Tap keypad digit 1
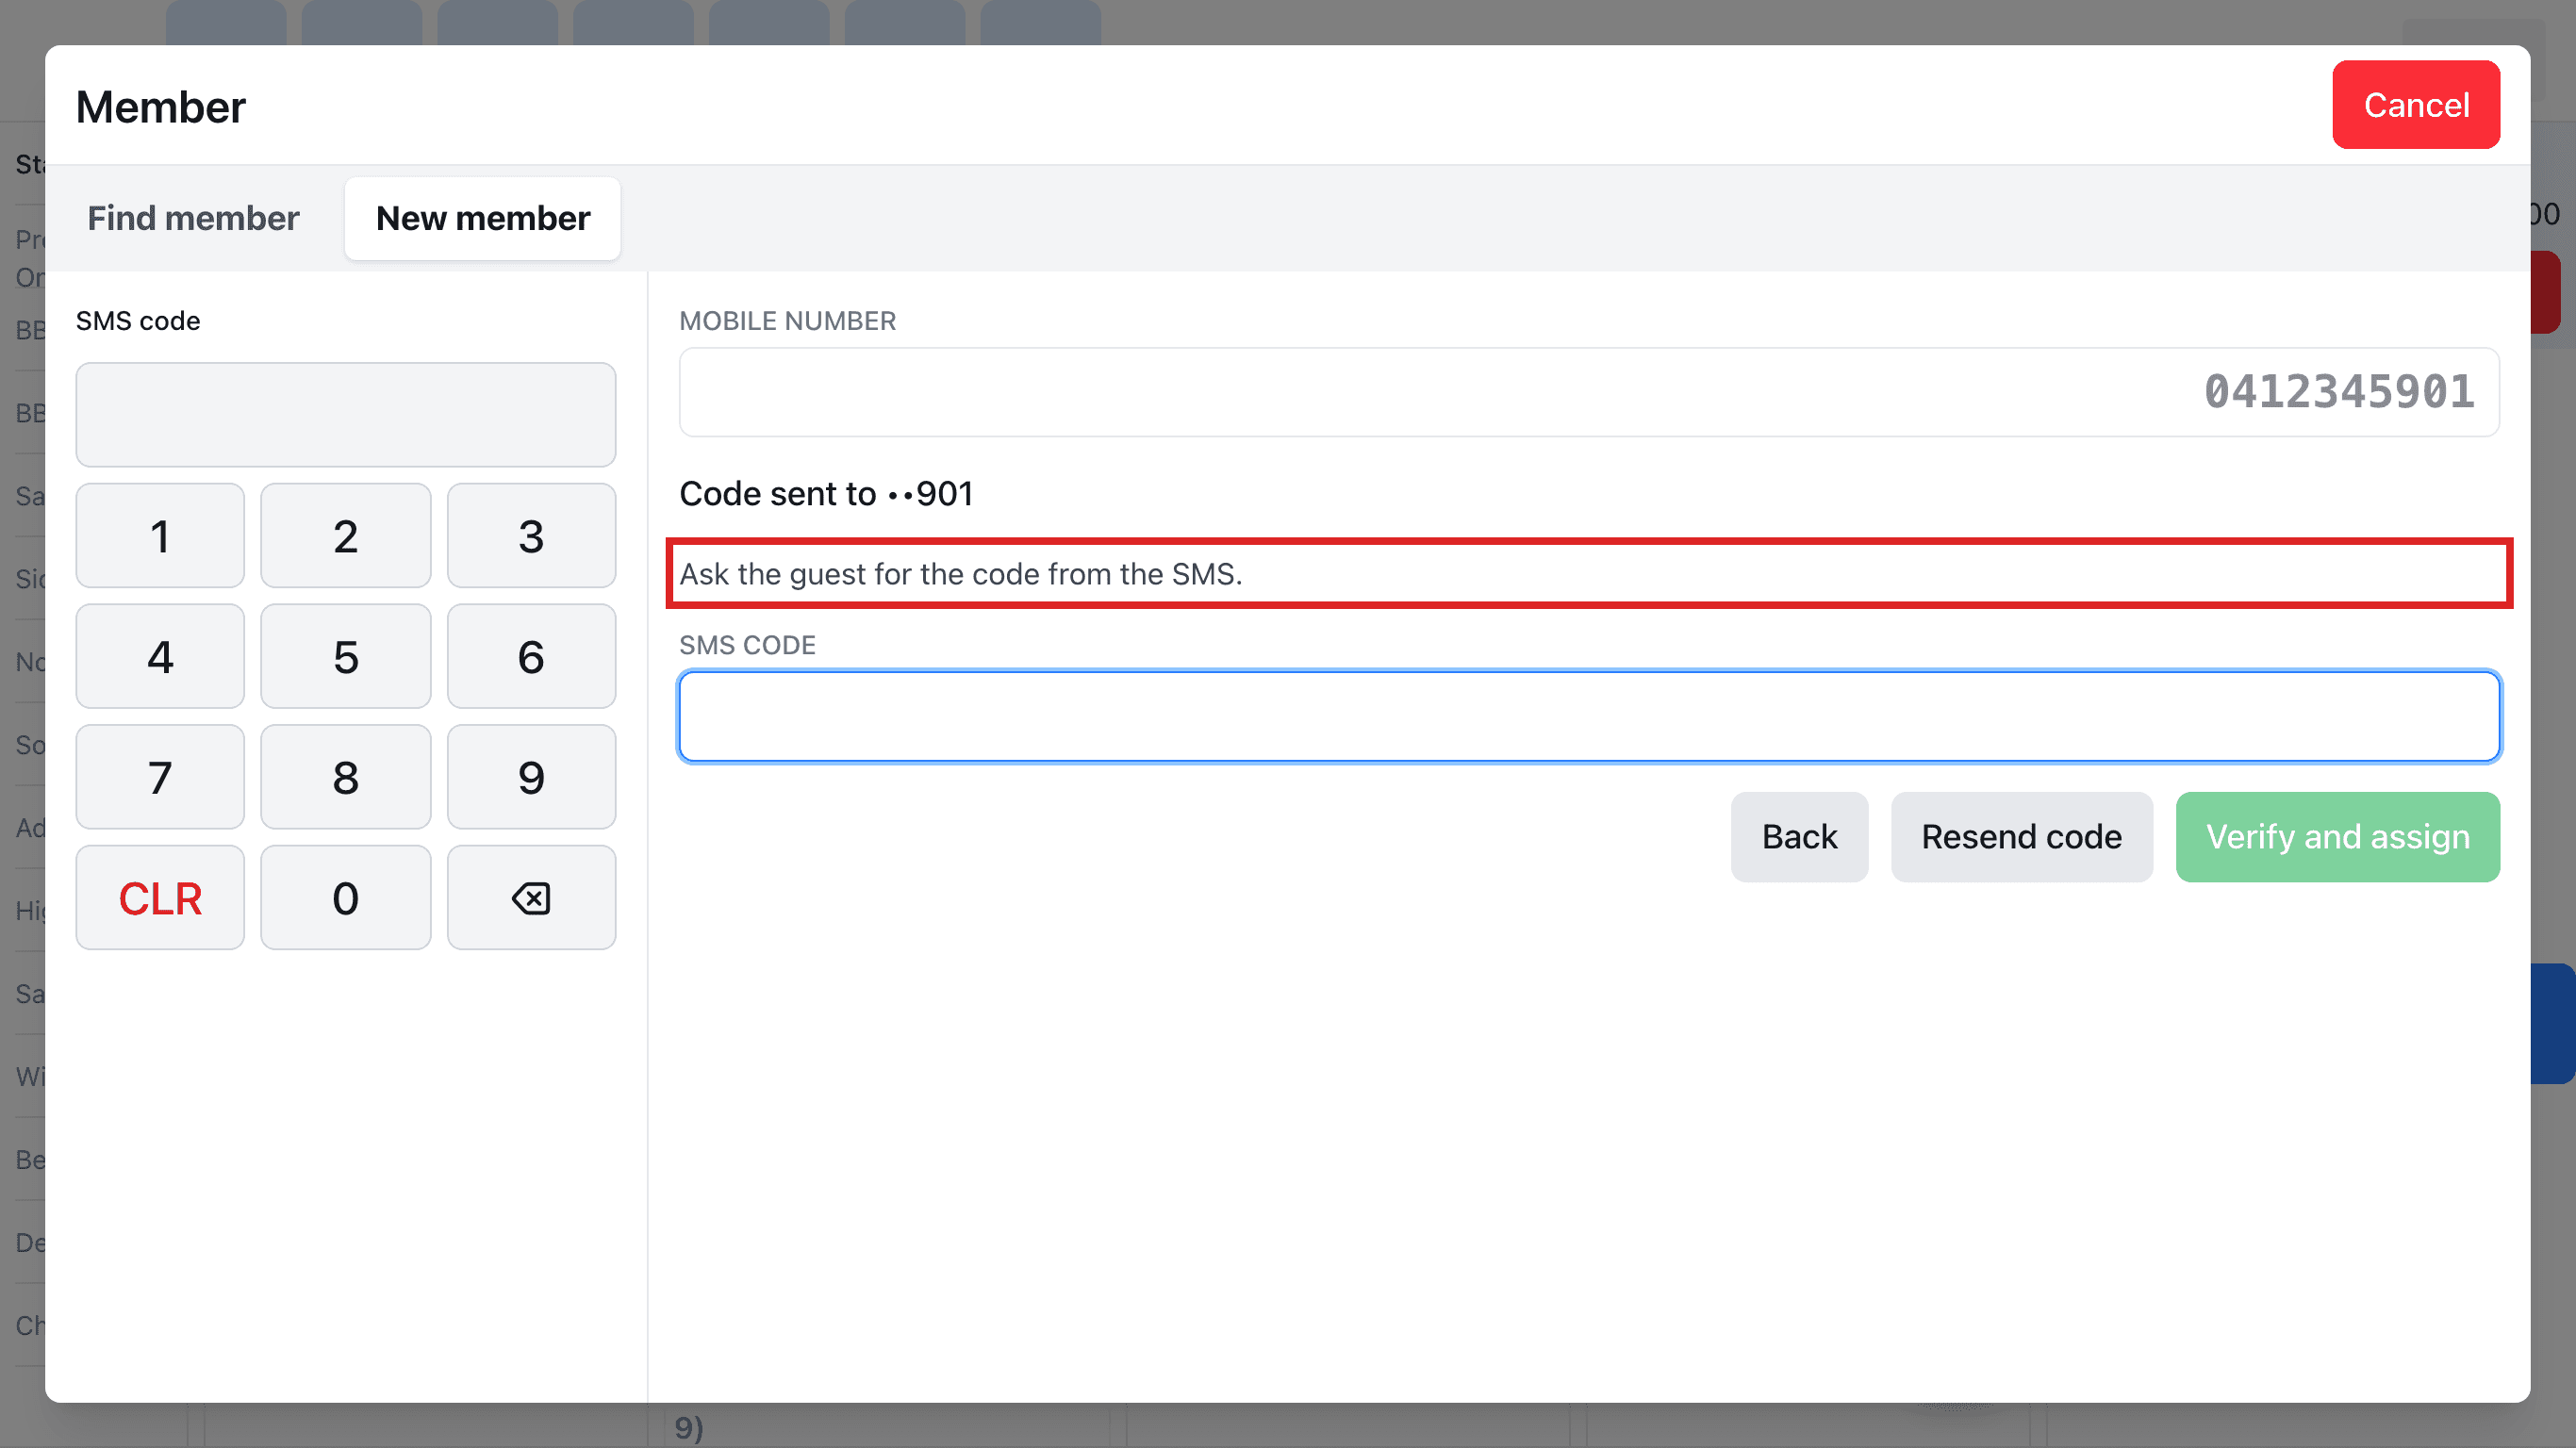The width and height of the screenshot is (2576, 1448). click(x=160, y=536)
